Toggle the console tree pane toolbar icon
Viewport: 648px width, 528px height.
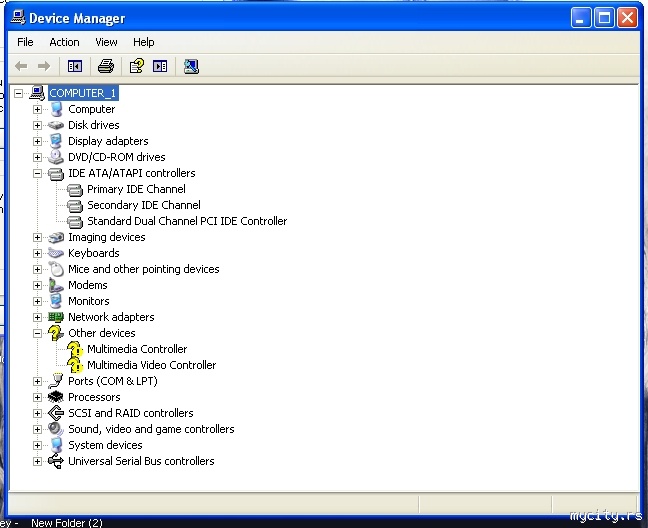pos(75,66)
